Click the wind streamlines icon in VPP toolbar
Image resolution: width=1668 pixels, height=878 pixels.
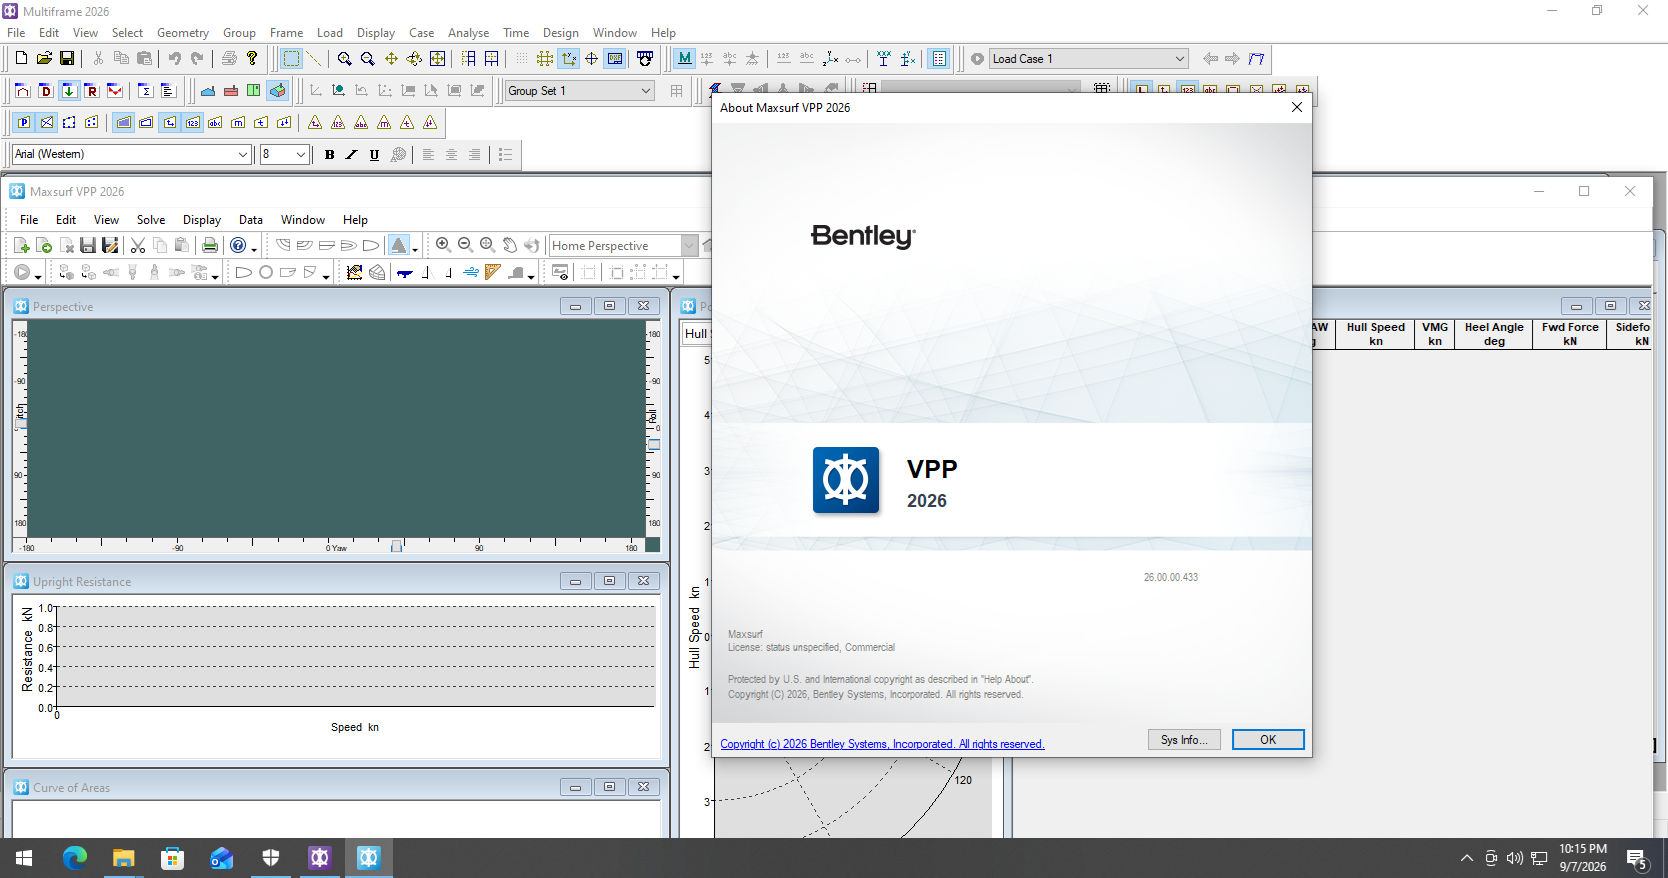click(x=471, y=272)
